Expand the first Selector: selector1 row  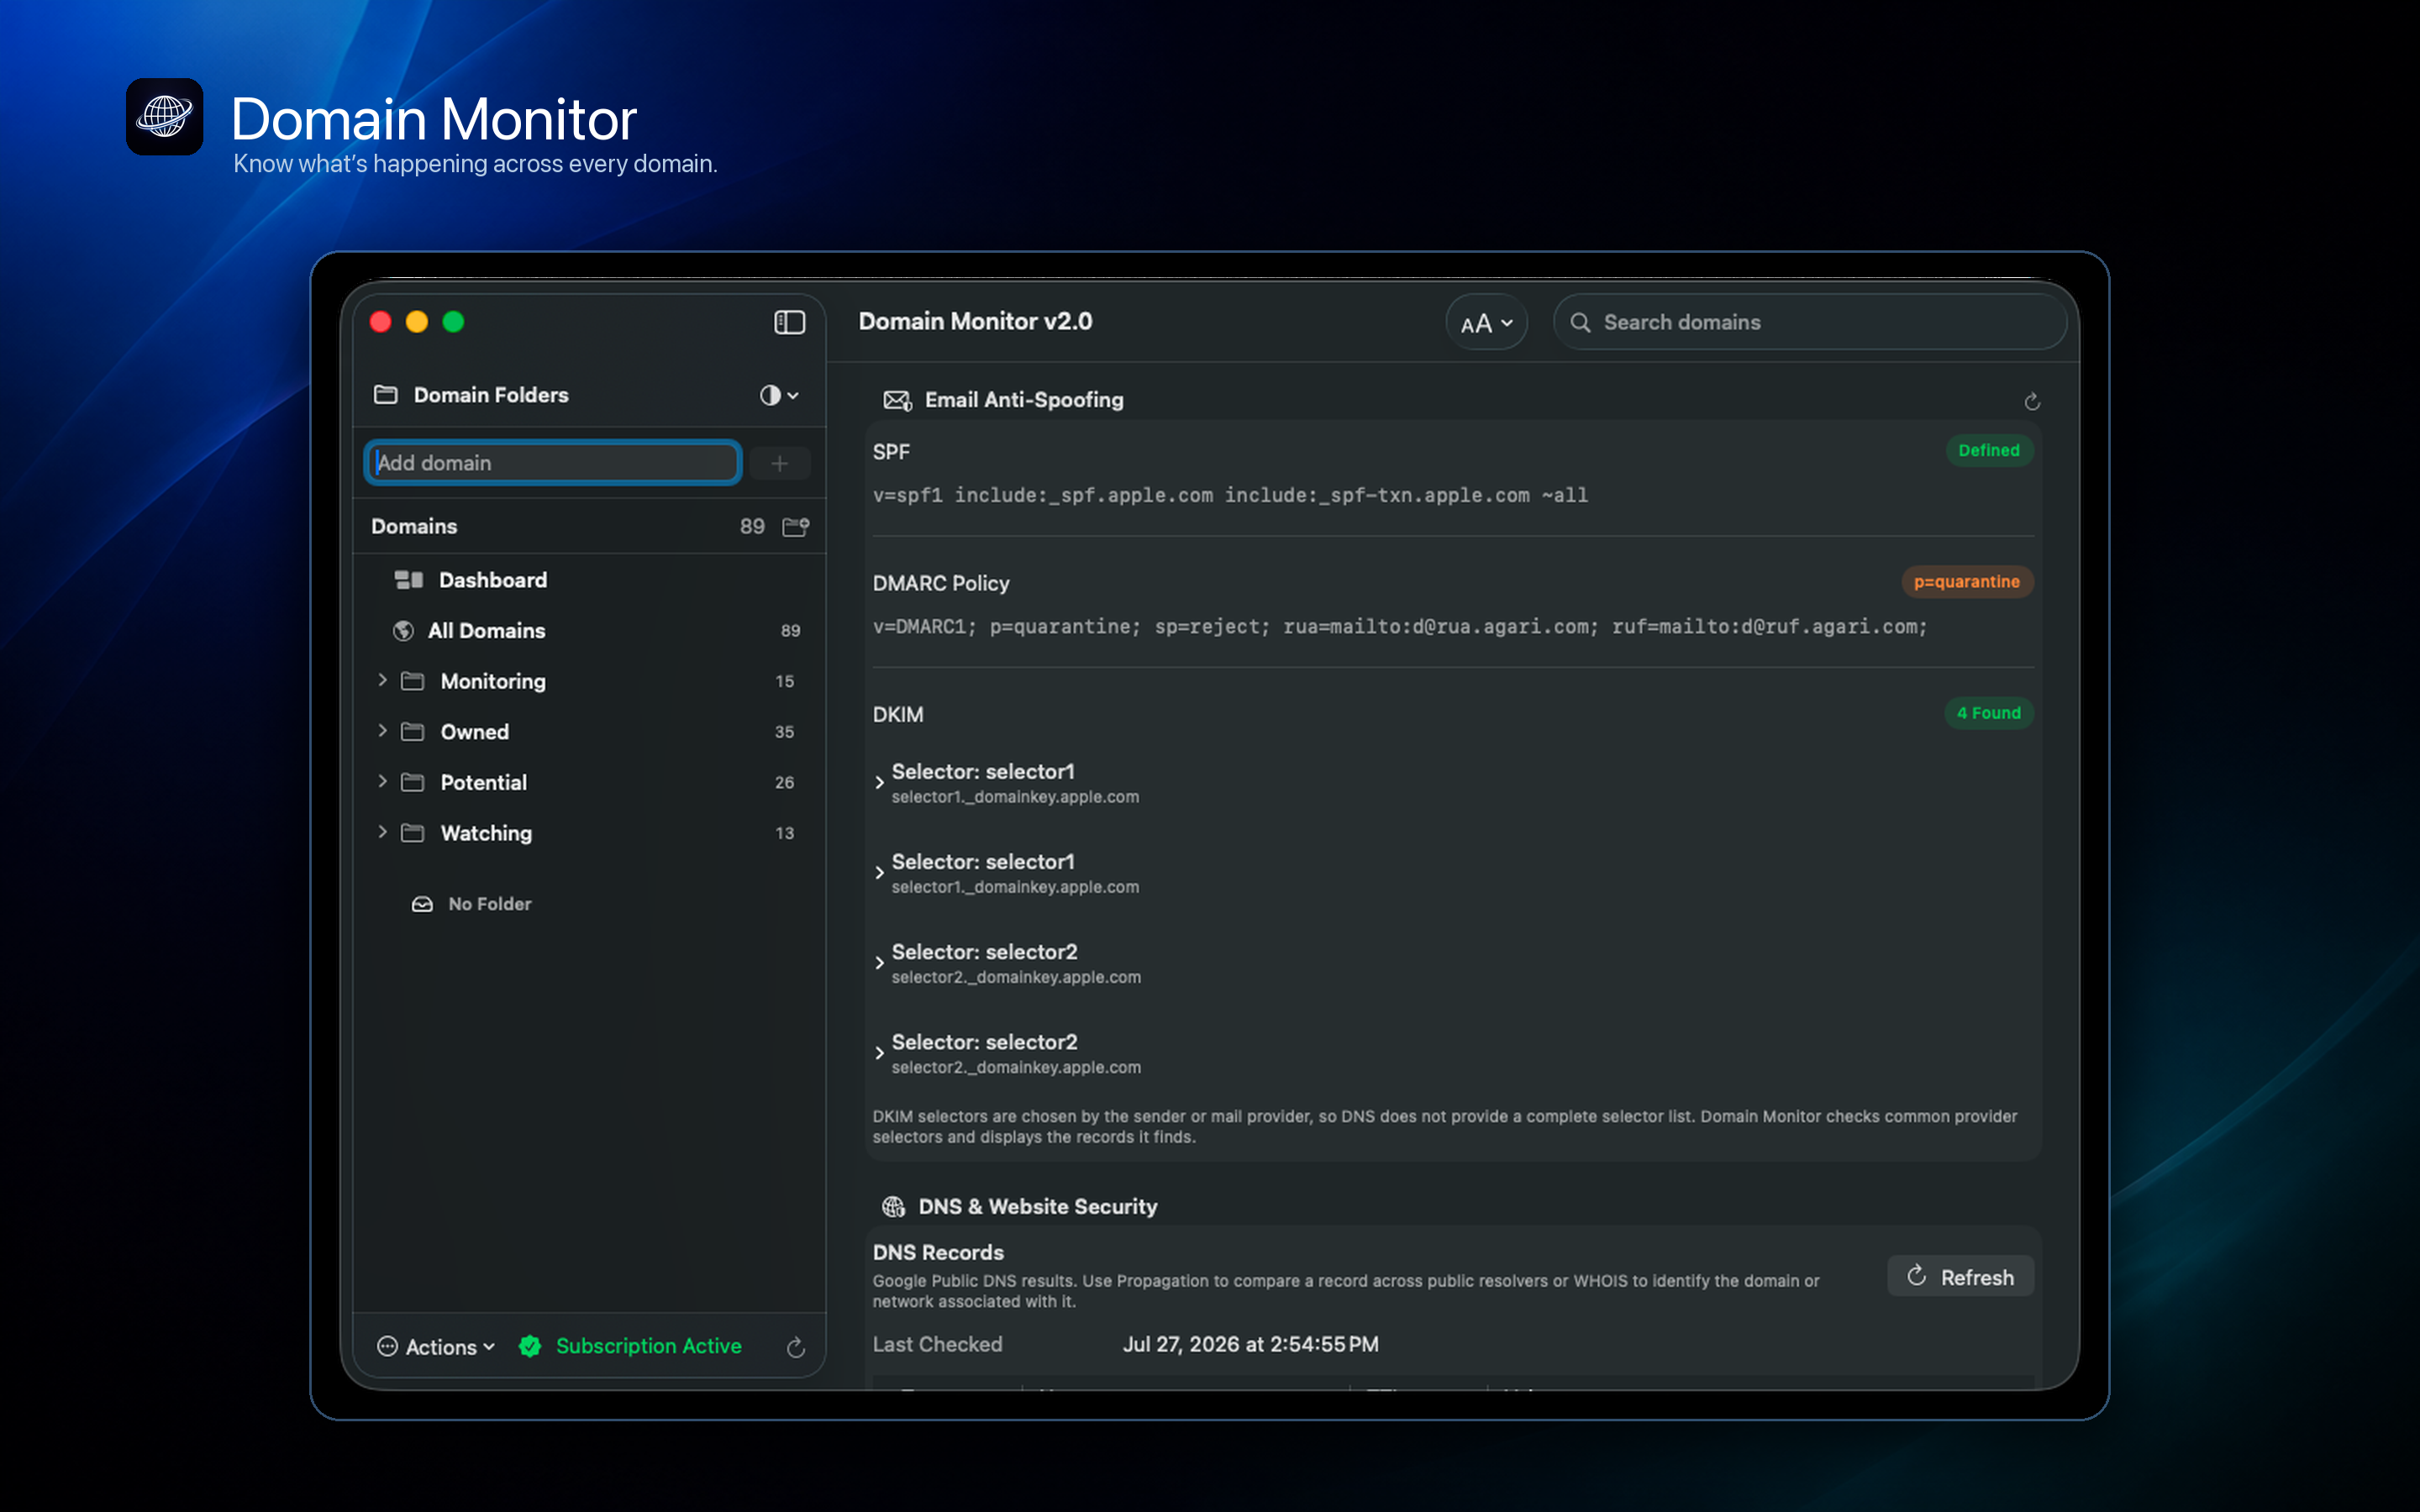880,783
